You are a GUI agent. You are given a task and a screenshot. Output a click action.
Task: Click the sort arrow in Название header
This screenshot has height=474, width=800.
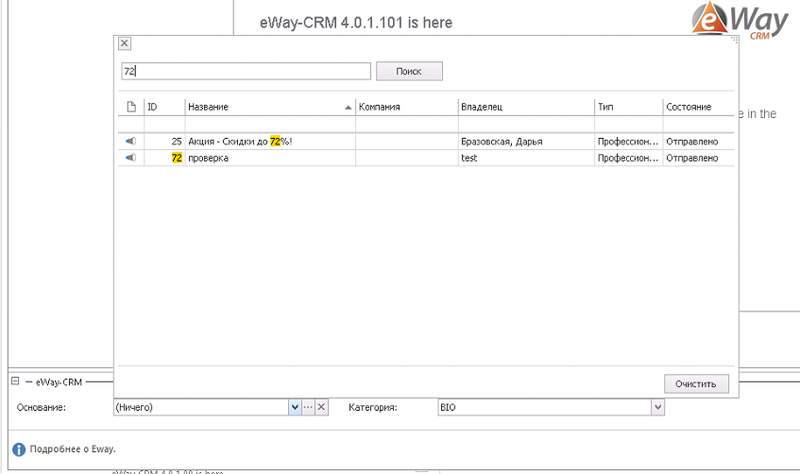(348, 107)
